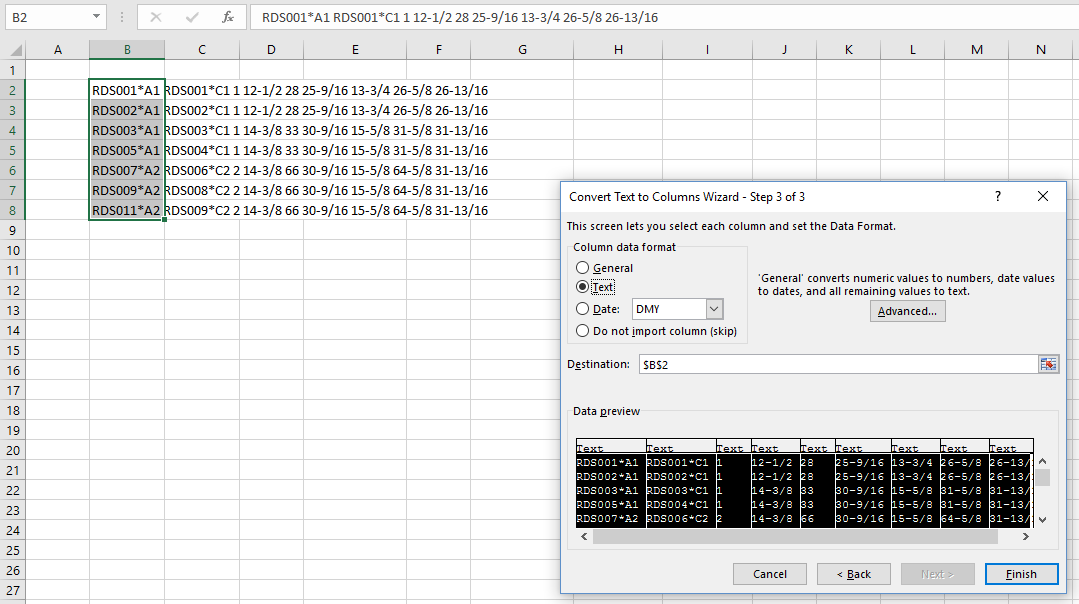Select column C header
The height and width of the screenshot is (604, 1079).
pos(202,50)
